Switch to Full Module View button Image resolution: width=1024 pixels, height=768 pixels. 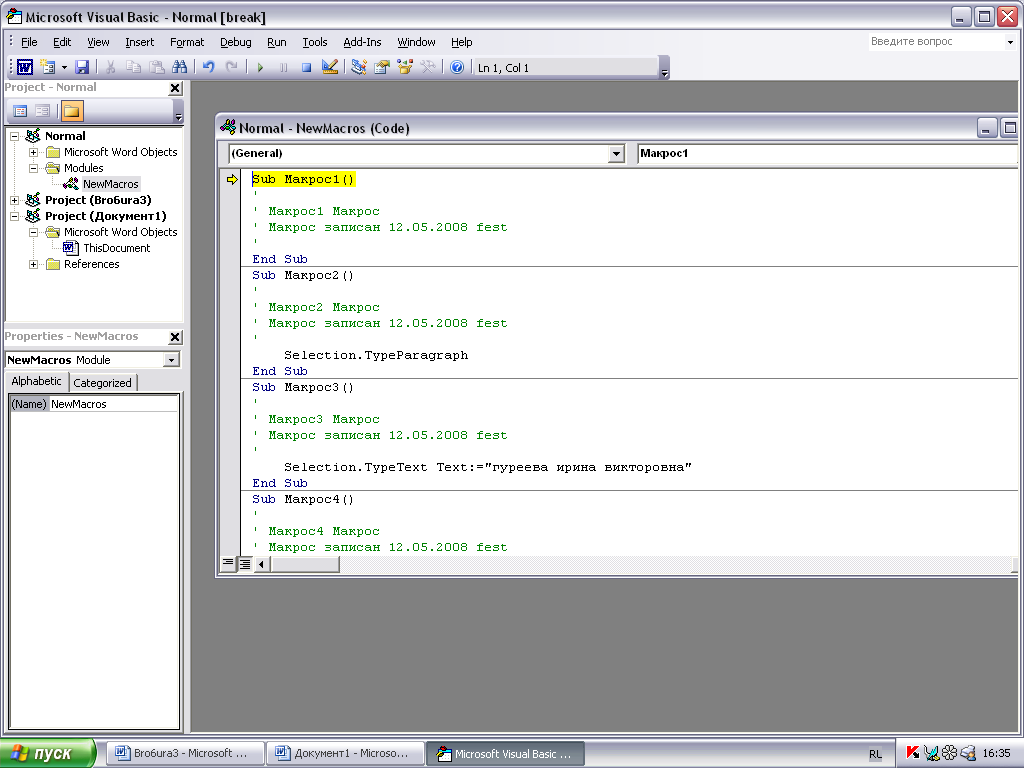(x=244, y=563)
